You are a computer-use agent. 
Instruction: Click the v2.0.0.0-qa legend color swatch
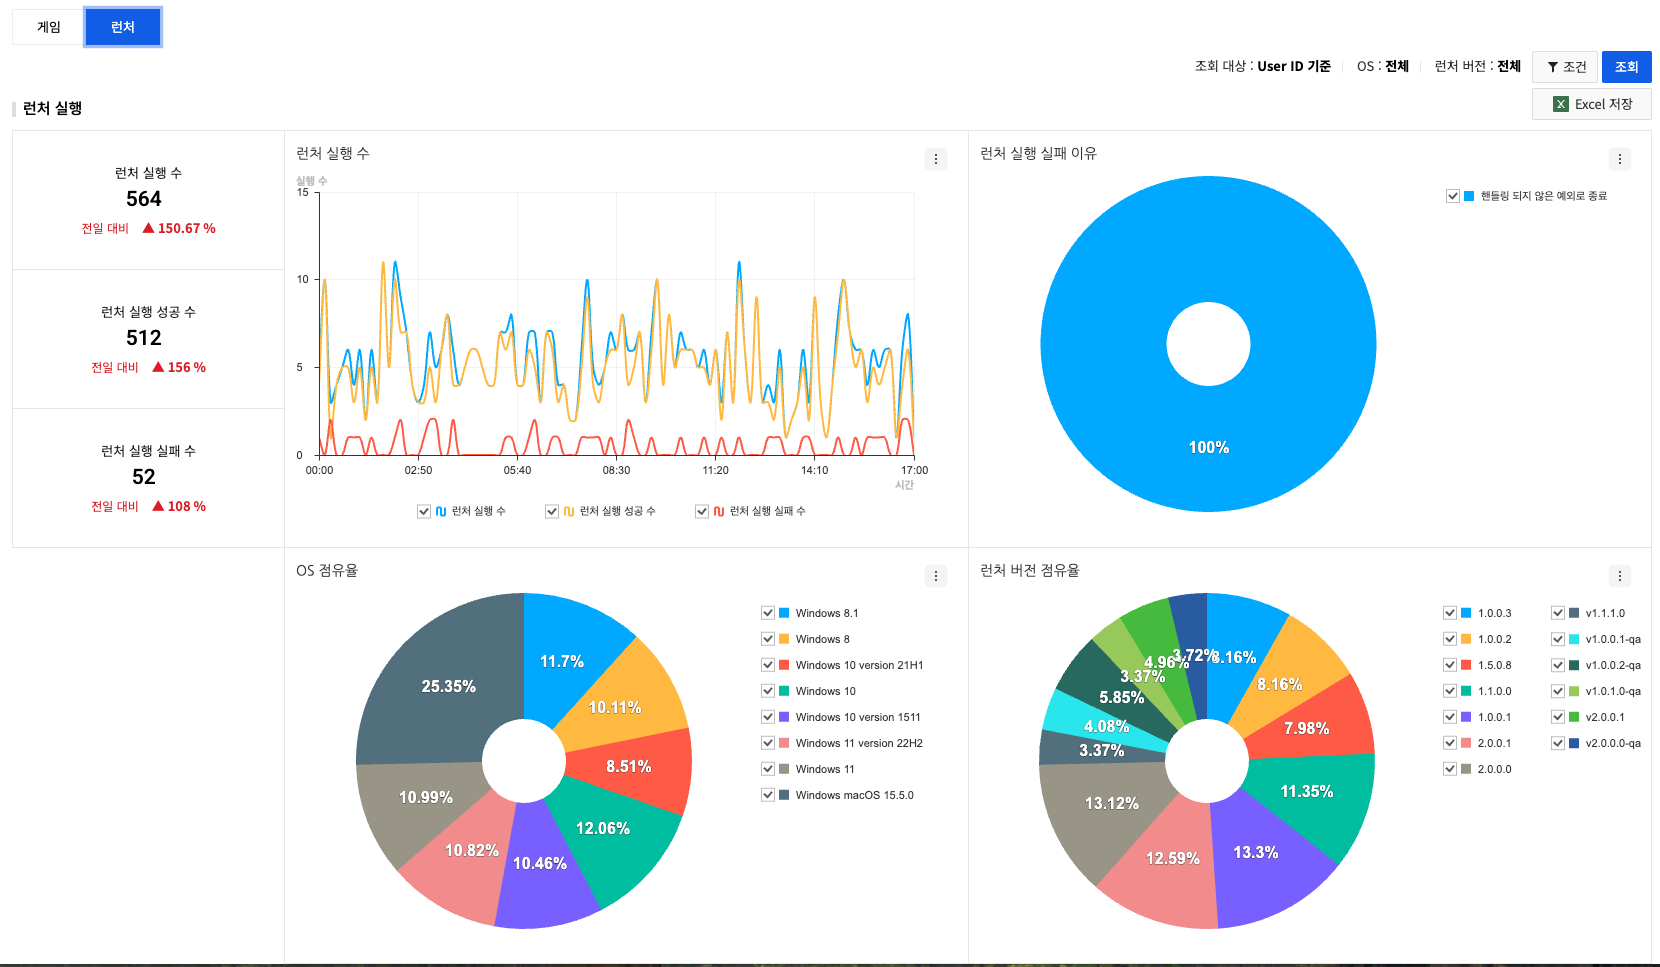[x=1574, y=743]
